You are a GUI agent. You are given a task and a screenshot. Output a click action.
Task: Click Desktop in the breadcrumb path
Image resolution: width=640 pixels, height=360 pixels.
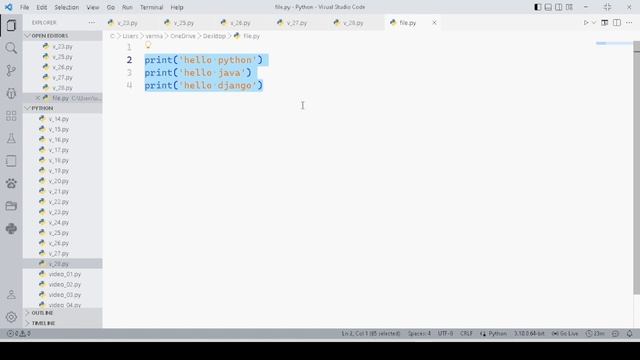point(214,36)
